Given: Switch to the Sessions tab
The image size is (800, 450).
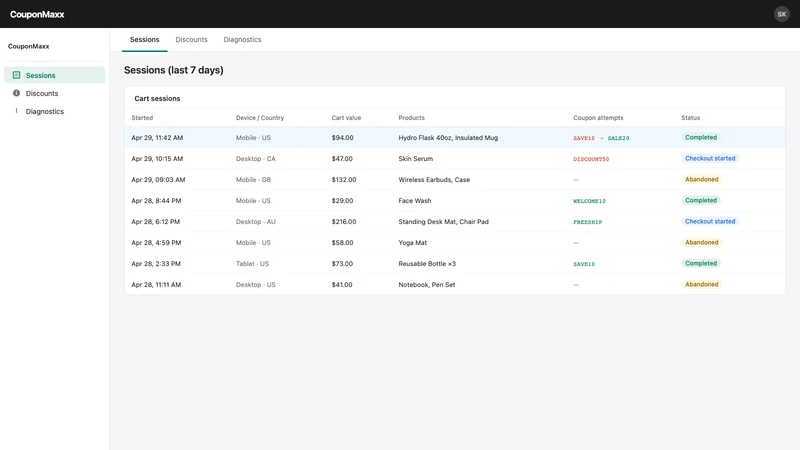Looking at the screenshot, I should pyautogui.click(x=144, y=39).
